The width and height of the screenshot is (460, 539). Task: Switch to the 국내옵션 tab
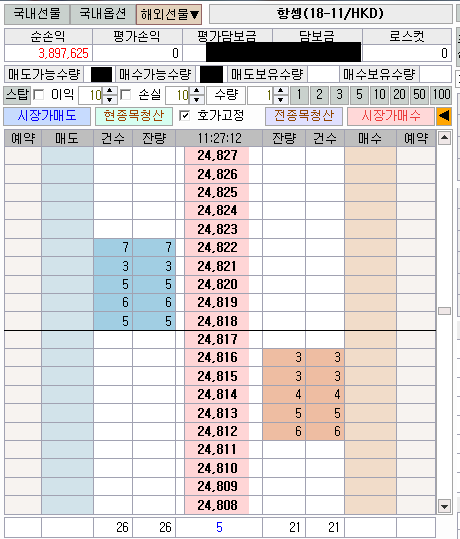(x=102, y=14)
